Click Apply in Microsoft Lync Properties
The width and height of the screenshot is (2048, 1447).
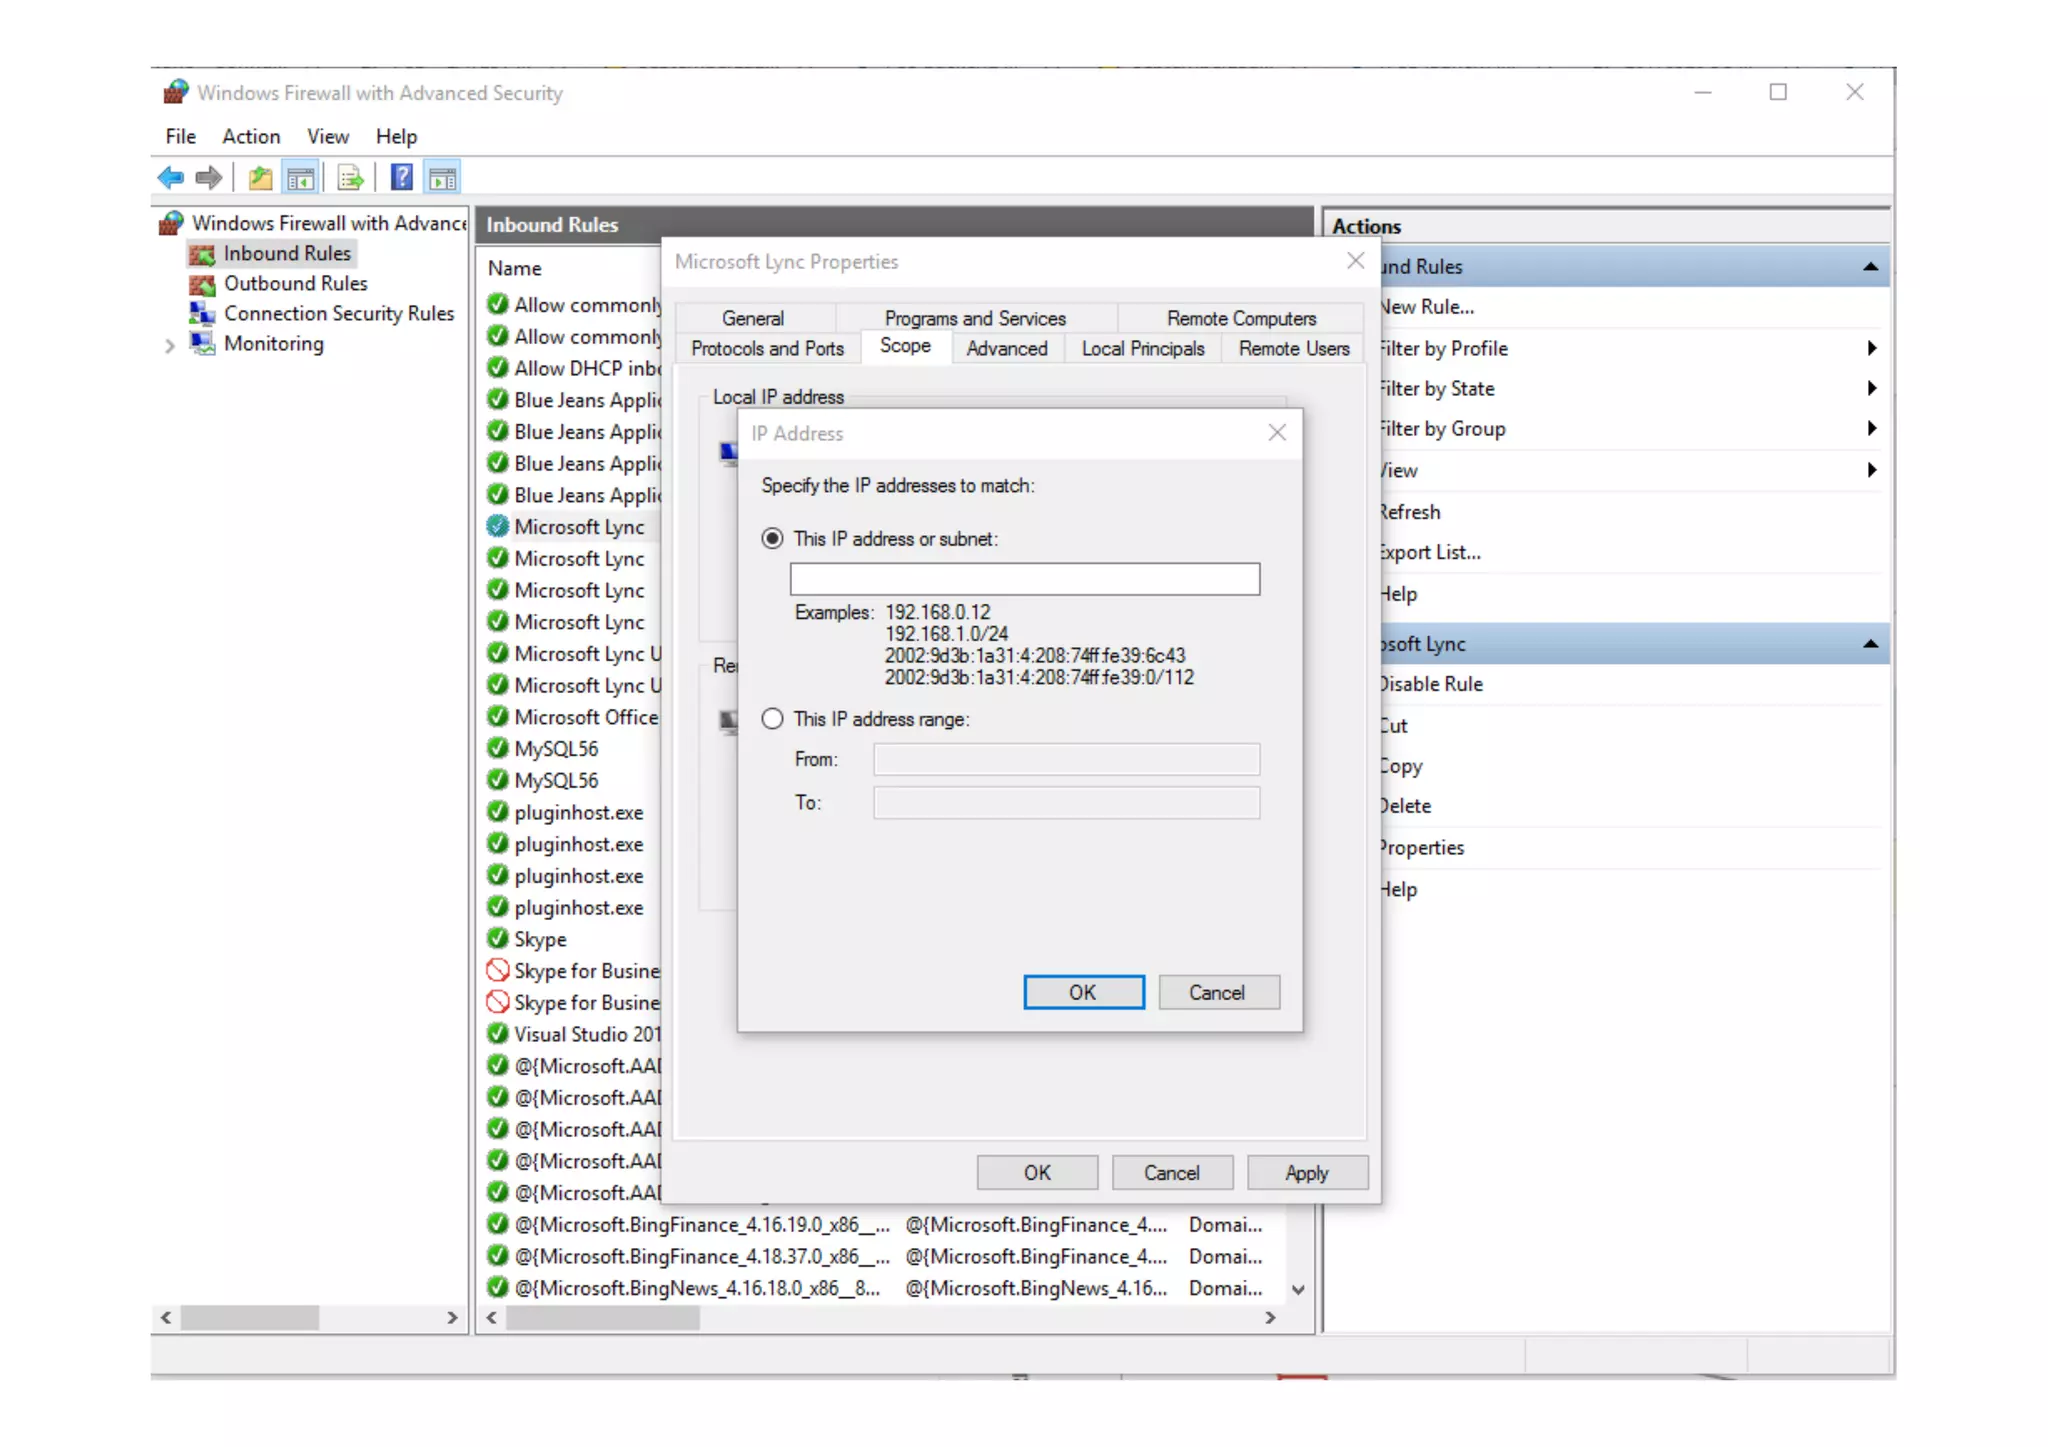(1306, 1172)
